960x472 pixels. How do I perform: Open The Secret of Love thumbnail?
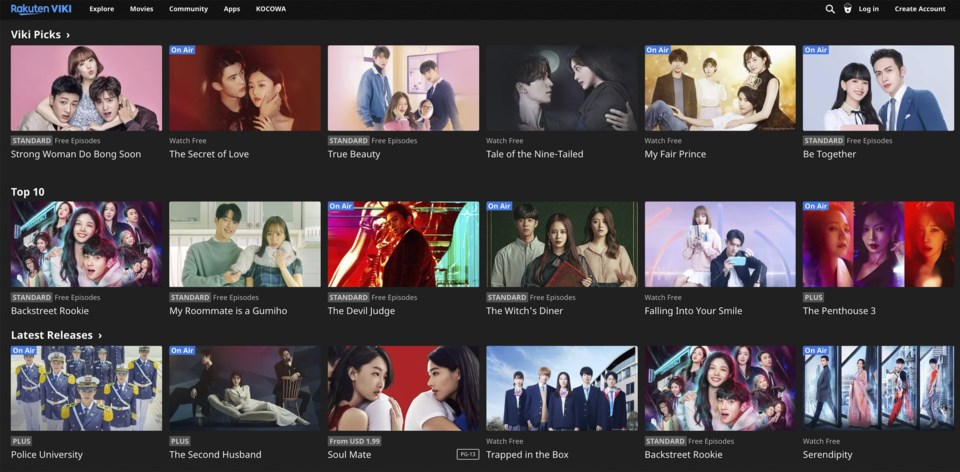[x=245, y=88]
